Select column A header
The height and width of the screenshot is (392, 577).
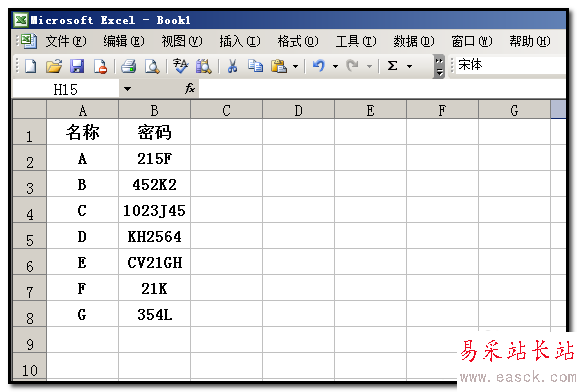click(x=82, y=110)
